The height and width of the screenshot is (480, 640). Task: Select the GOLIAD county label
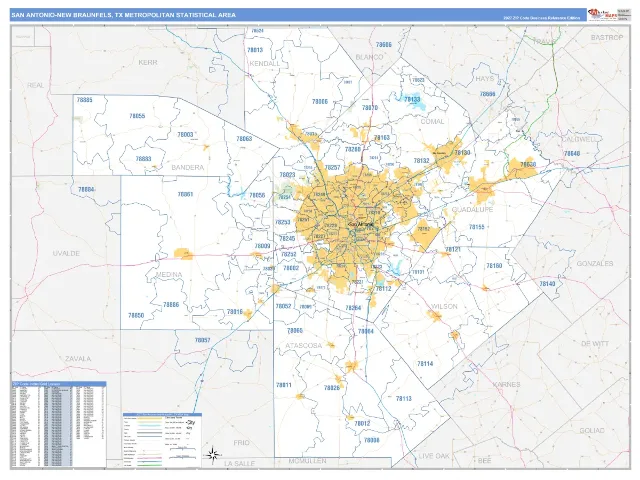coord(592,431)
